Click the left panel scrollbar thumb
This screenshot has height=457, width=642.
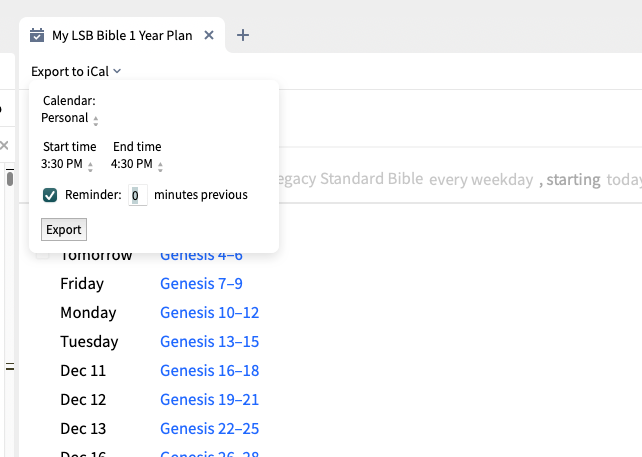[x=10, y=180]
